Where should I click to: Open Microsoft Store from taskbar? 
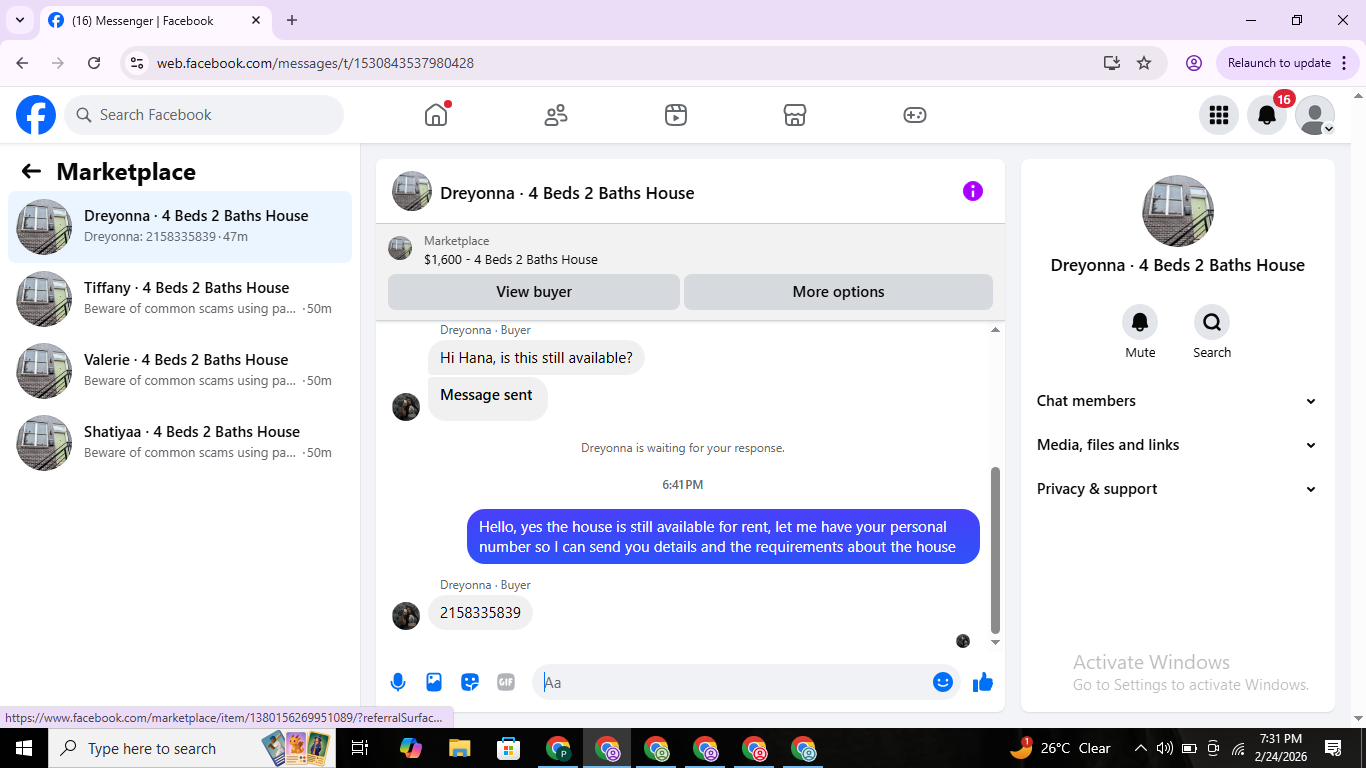click(x=509, y=748)
